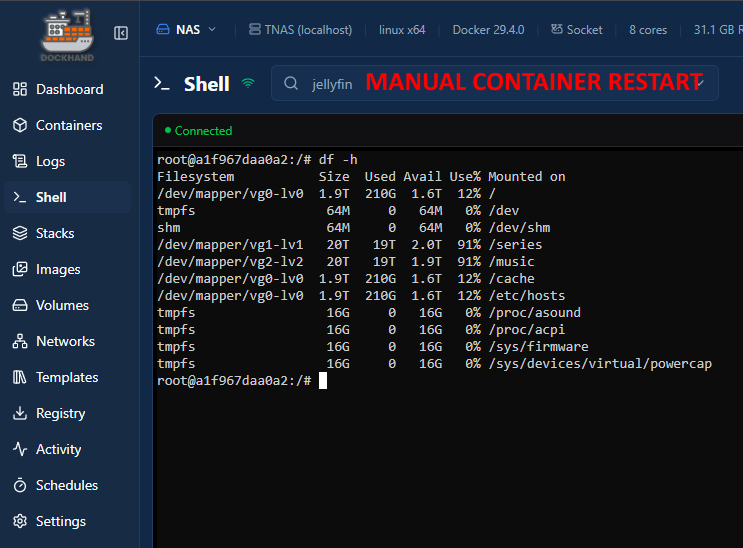The image size is (743, 548).
Task: Click the container selector chevron
Action: point(700,83)
